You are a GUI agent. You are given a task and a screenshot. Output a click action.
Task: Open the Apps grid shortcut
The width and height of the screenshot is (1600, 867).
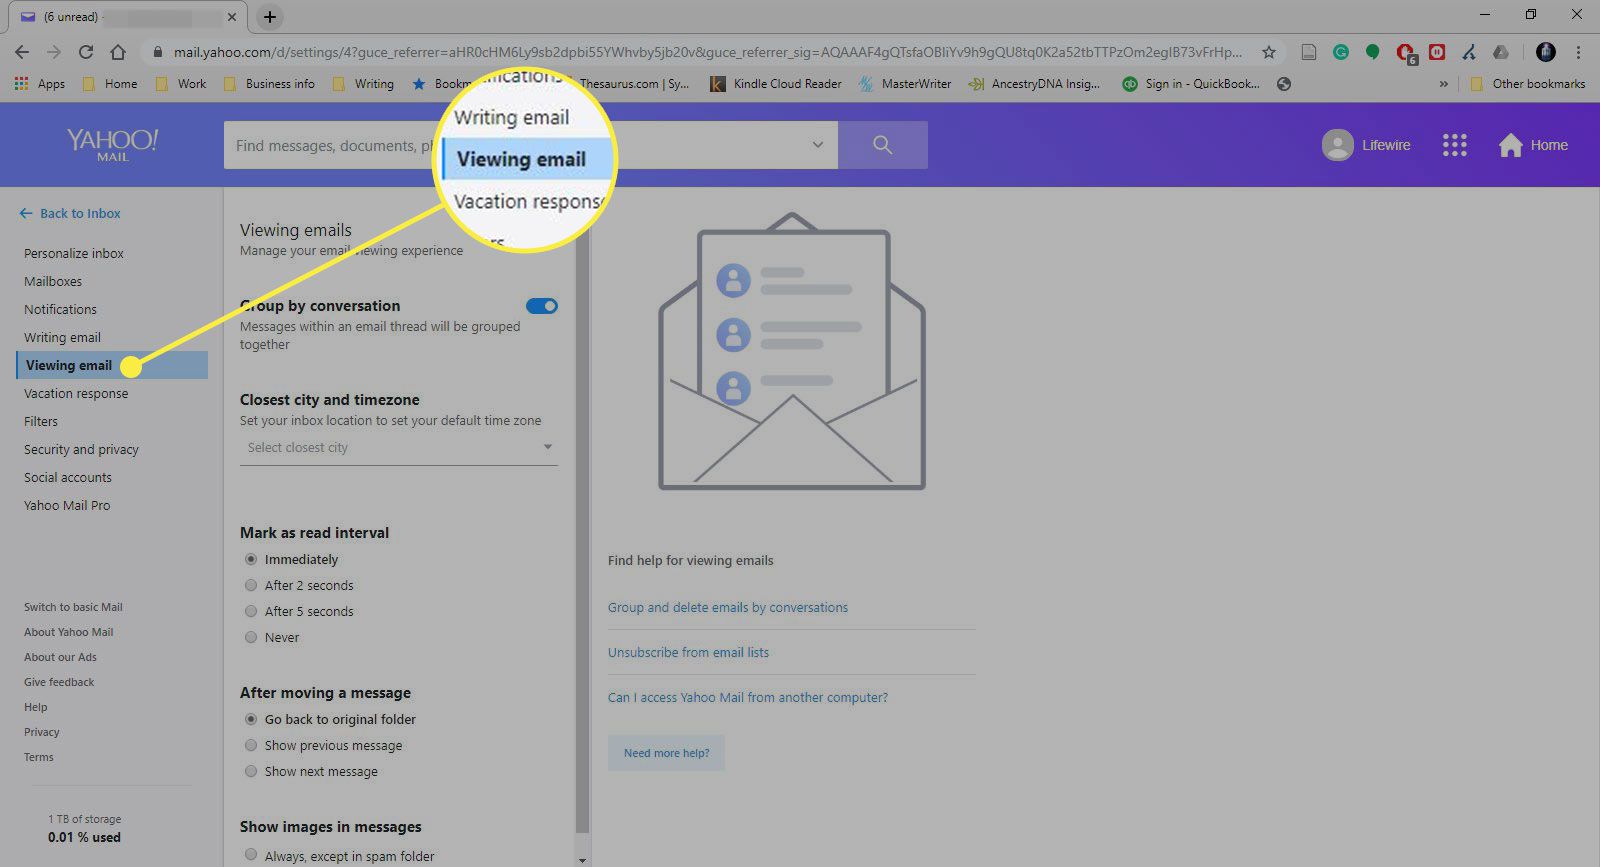tap(40, 84)
